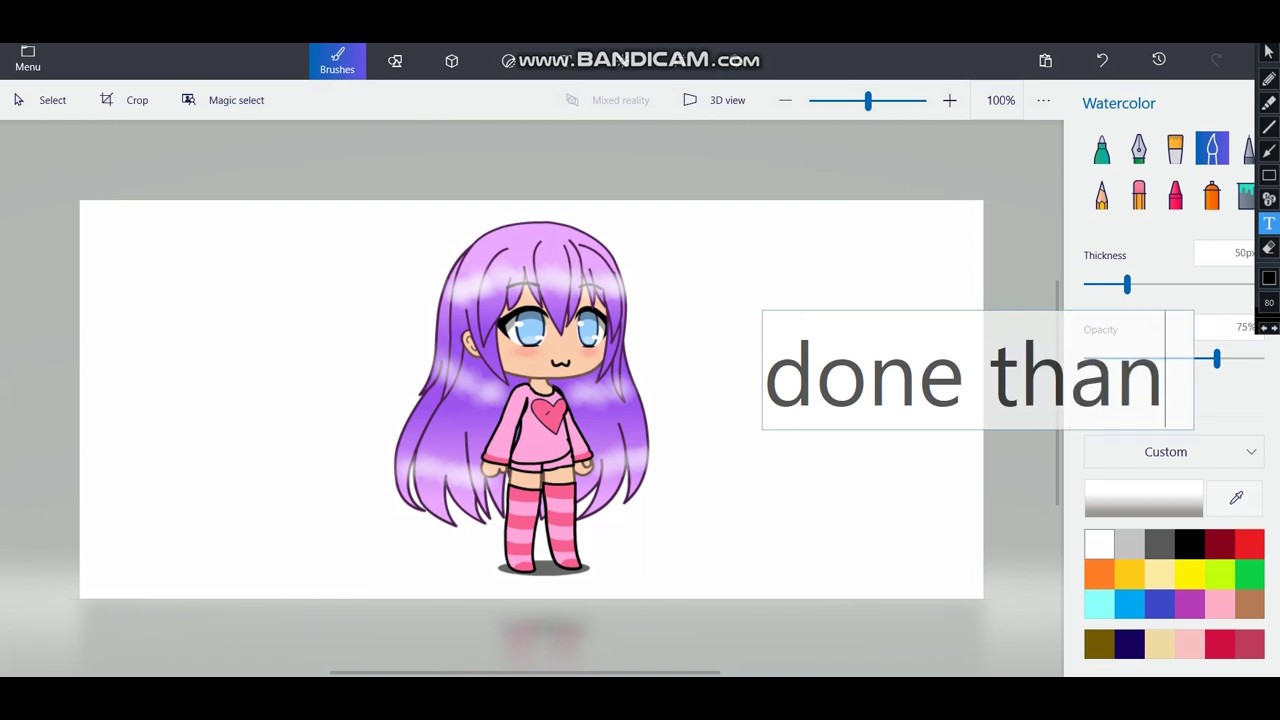1280x720 pixels.
Task: Select Bandicam overlay pencil tool
Action: [x=1268, y=78]
